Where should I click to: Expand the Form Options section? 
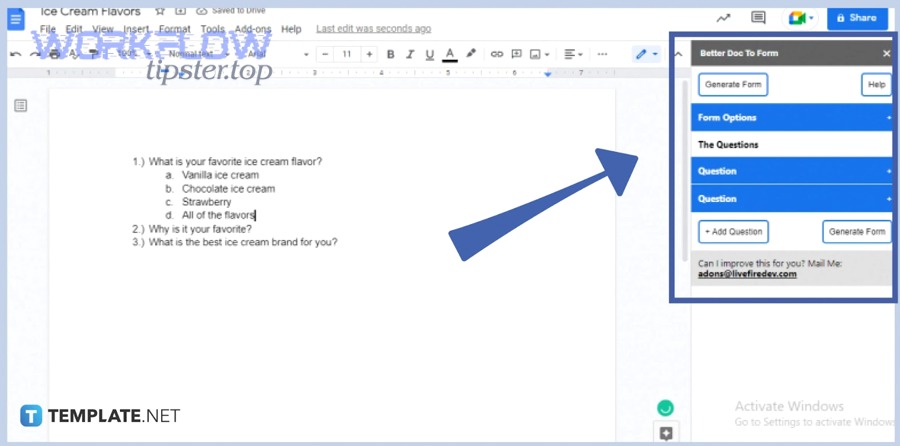792,118
